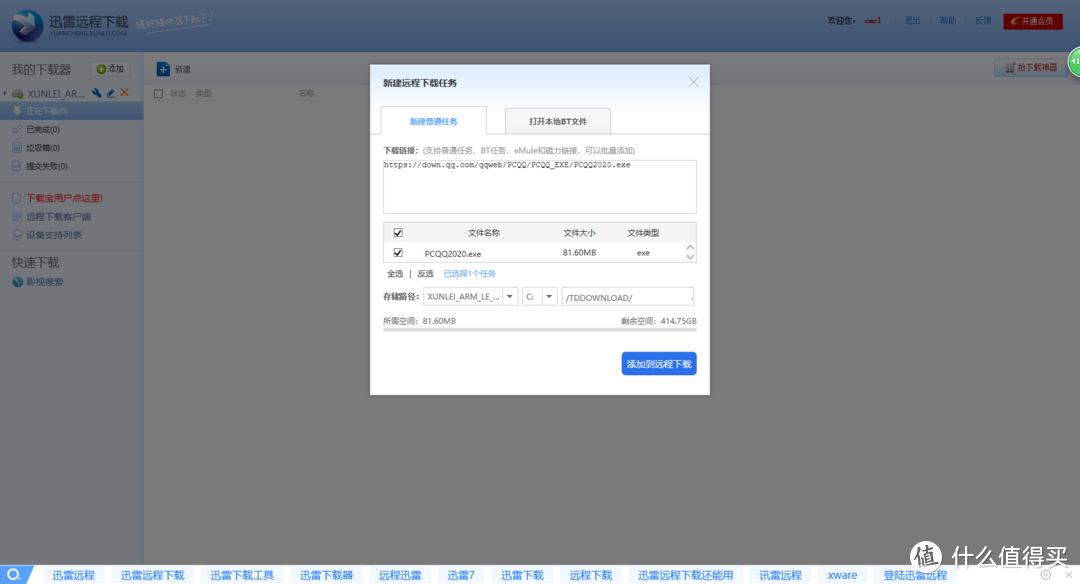1080x584 pixels.
Task: Click the carl username link
Action: tap(873, 21)
